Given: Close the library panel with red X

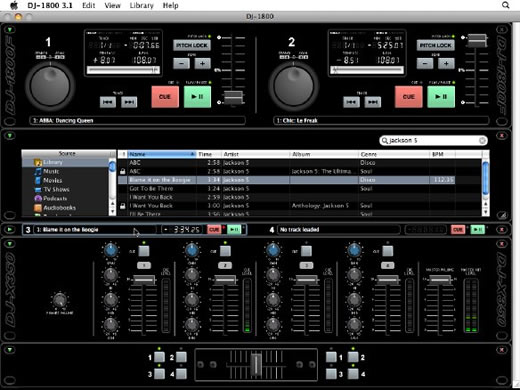Looking at the screenshot, I should [x=502, y=136].
